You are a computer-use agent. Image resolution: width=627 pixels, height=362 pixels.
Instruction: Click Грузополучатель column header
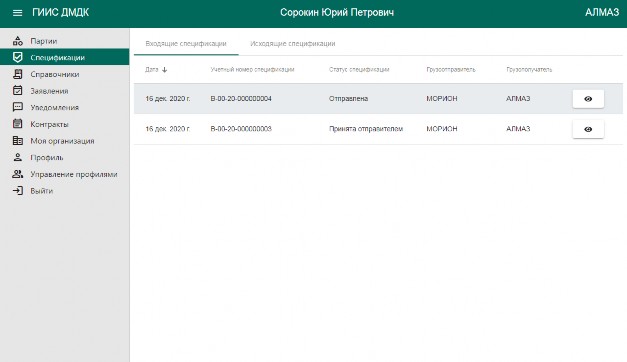tap(529, 70)
